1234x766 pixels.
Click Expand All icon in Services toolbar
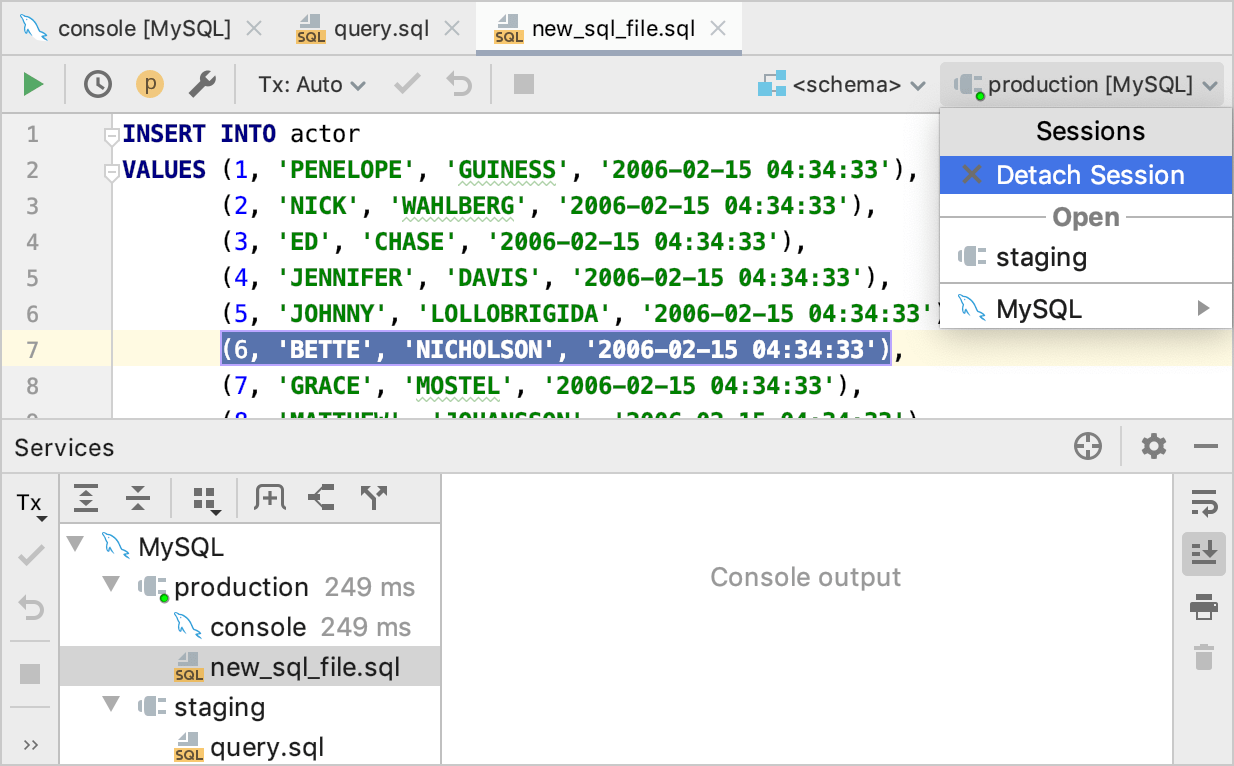click(87, 498)
